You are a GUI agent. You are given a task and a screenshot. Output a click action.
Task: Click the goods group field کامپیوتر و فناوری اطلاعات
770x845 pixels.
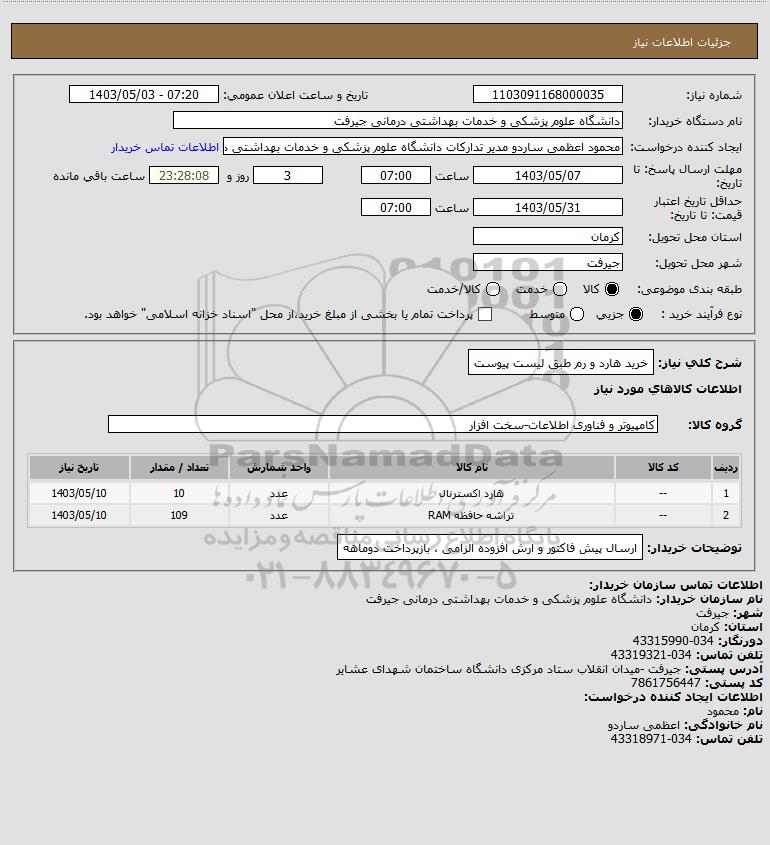tap(383, 425)
